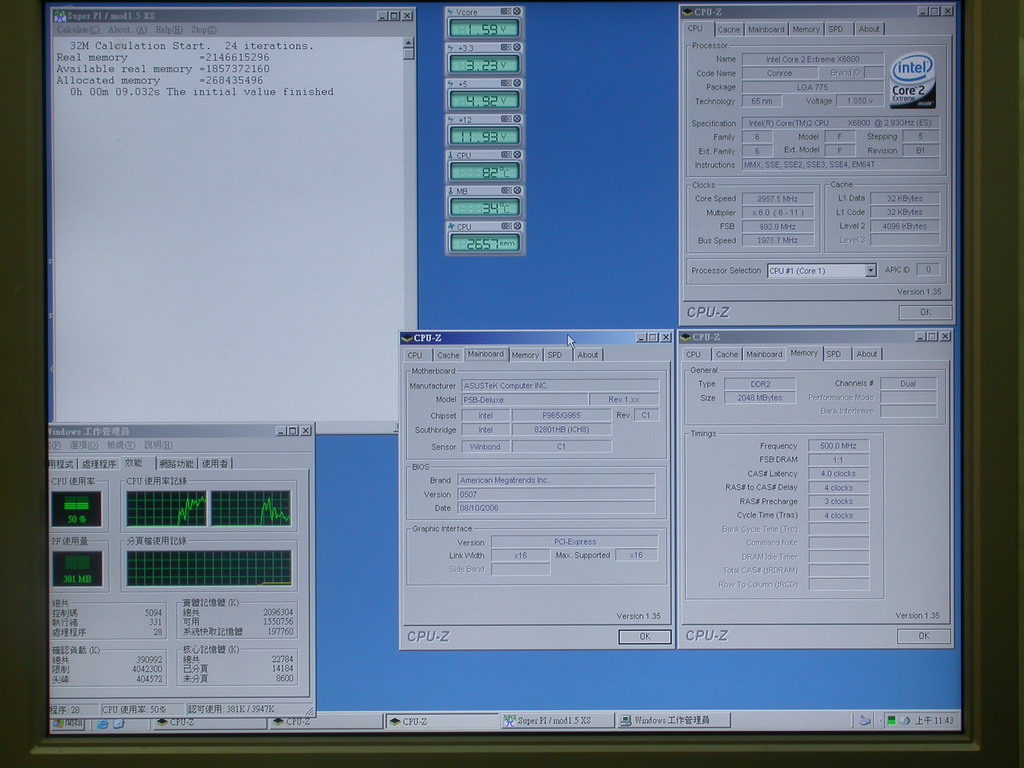Click the FSB:DRAM 1:1 field
The height and width of the screenshot is (768, 1024).
point(838,460)
